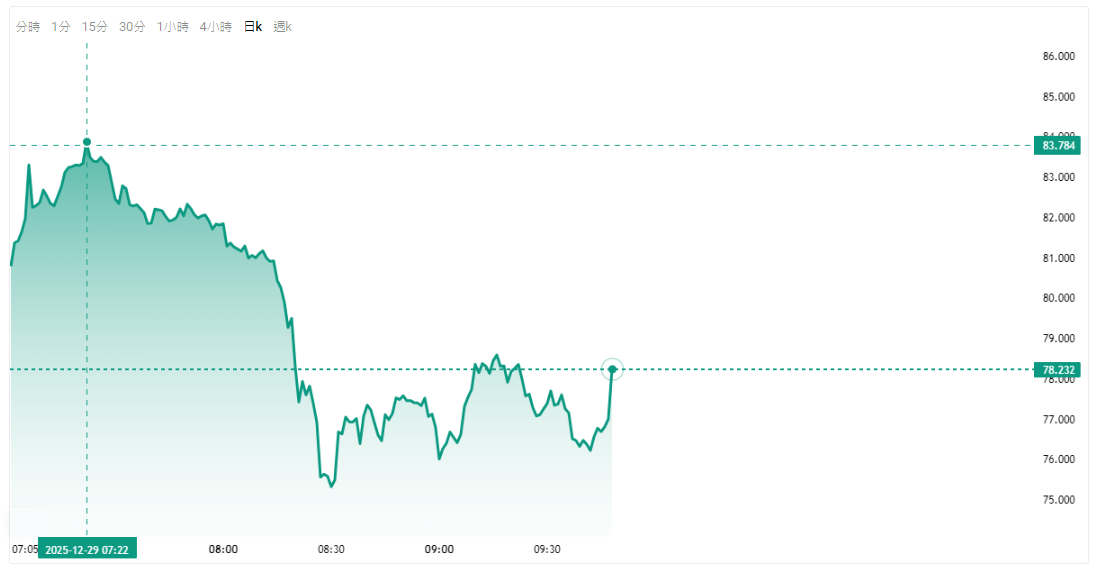Open the 週k weekly candlestick view
This screenshot has height=573, width=1103.
click(x=283, y=27)
